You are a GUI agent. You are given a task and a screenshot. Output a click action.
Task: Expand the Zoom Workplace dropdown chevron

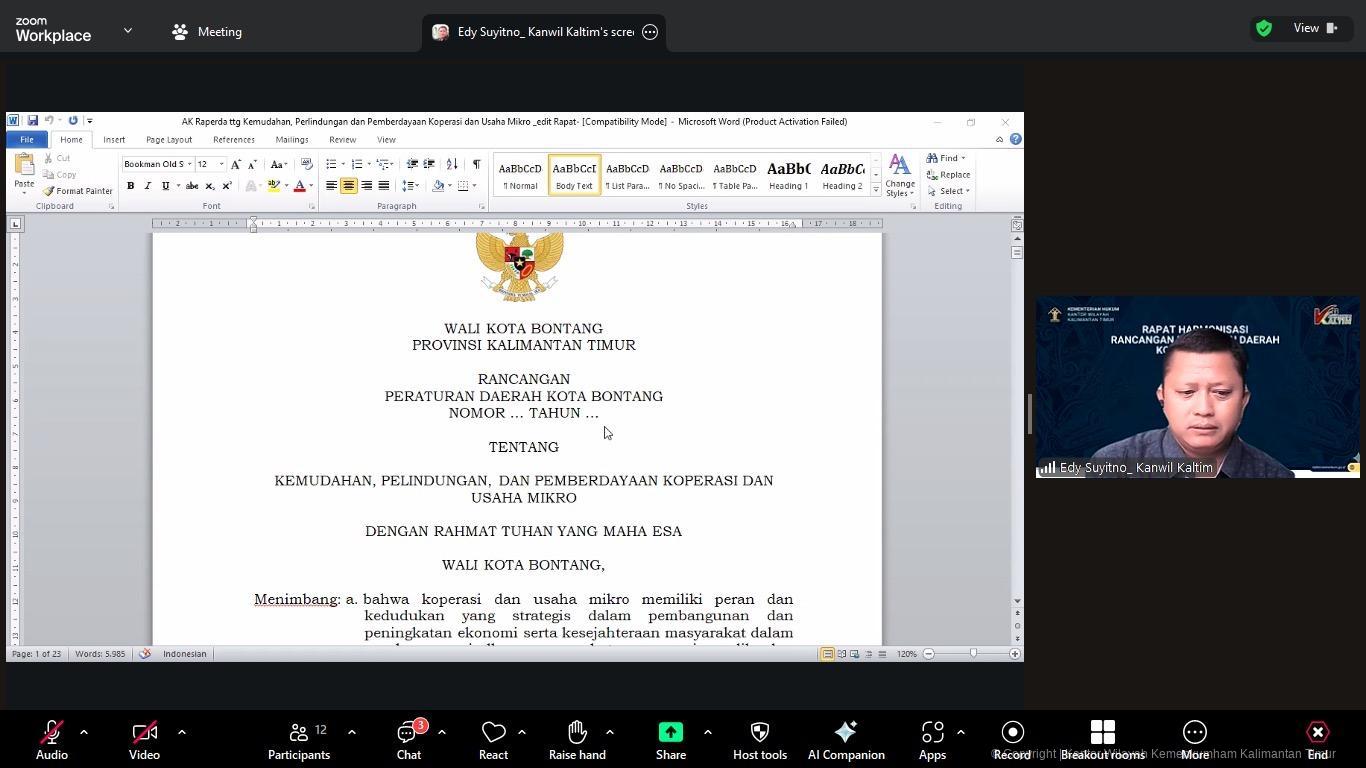tap(128, 31)
